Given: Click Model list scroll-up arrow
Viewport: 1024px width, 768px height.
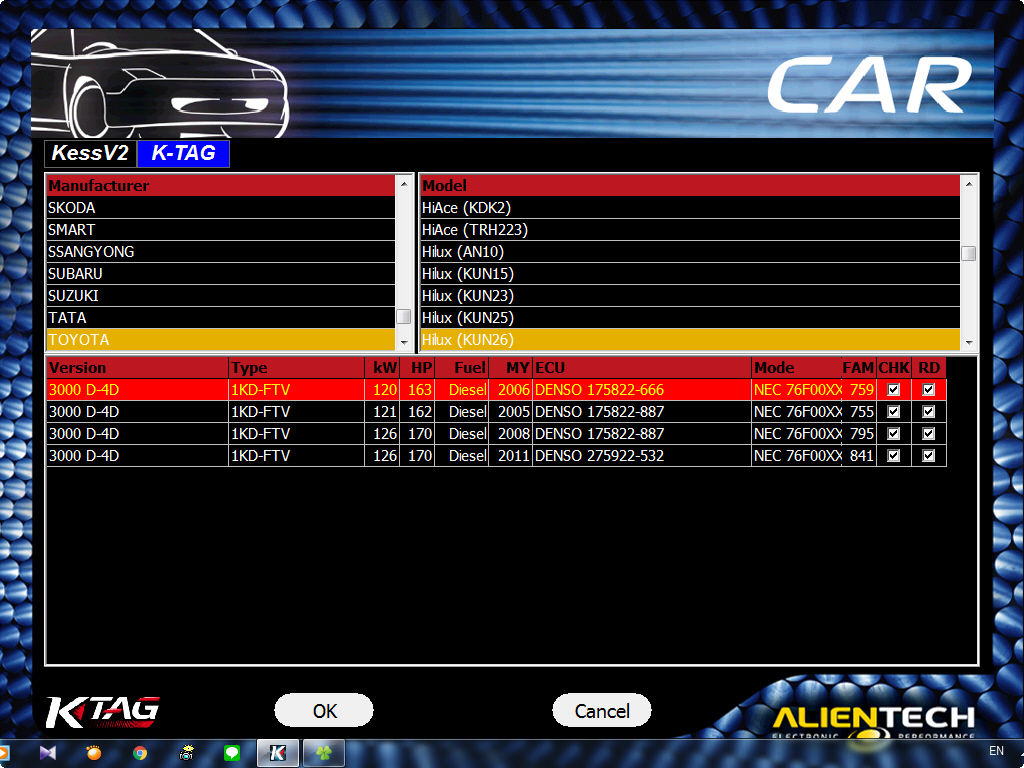Looking at the screenshot, I should (x=968, y=184).
